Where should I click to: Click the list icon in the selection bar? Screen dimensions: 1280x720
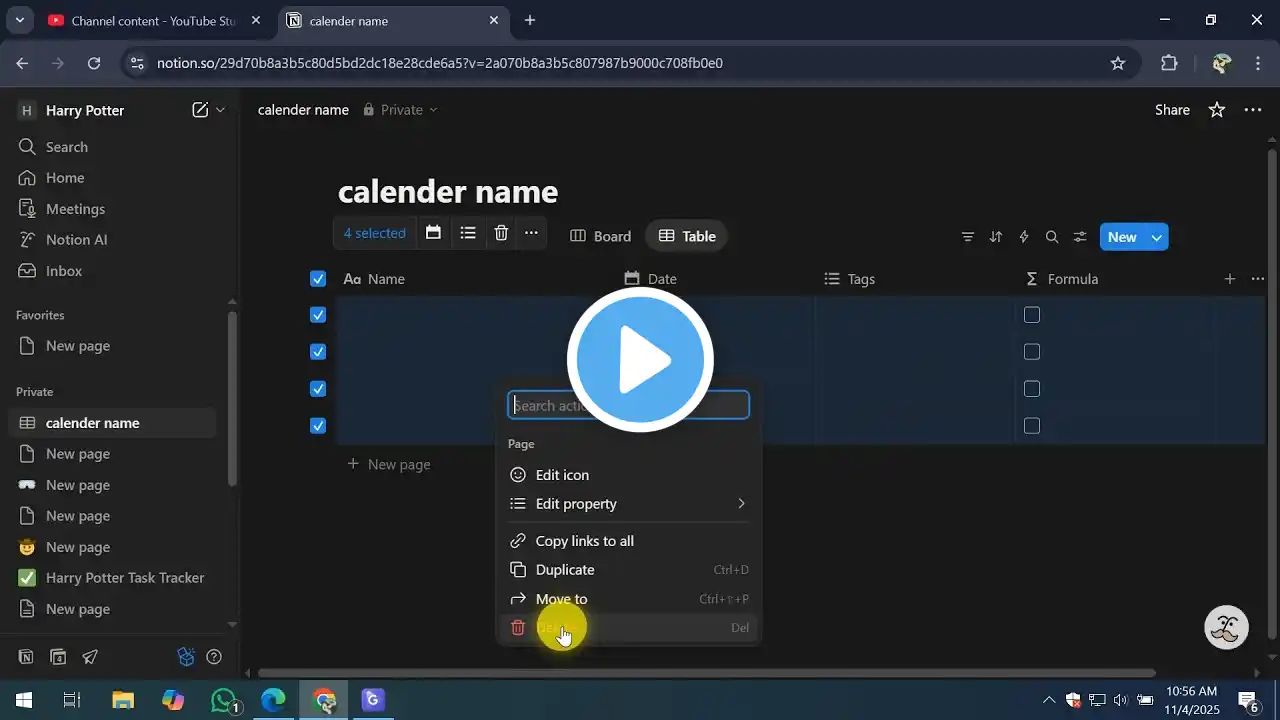(x=468, y=233)
